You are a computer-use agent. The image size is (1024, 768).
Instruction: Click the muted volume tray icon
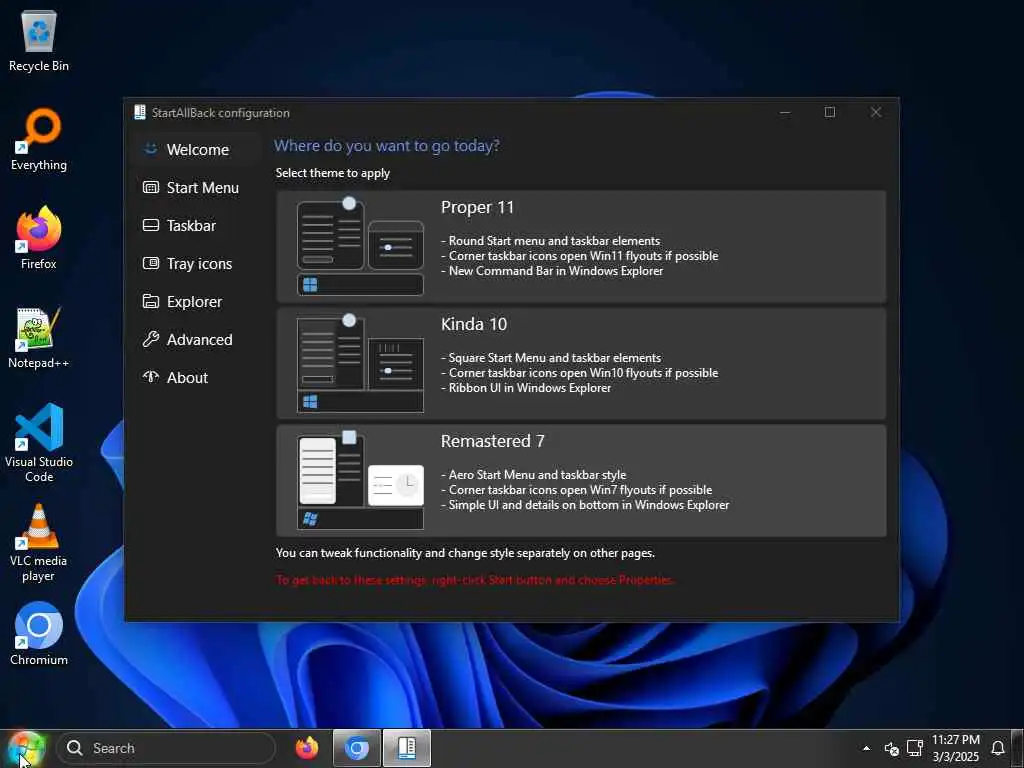tap(891, 748)
